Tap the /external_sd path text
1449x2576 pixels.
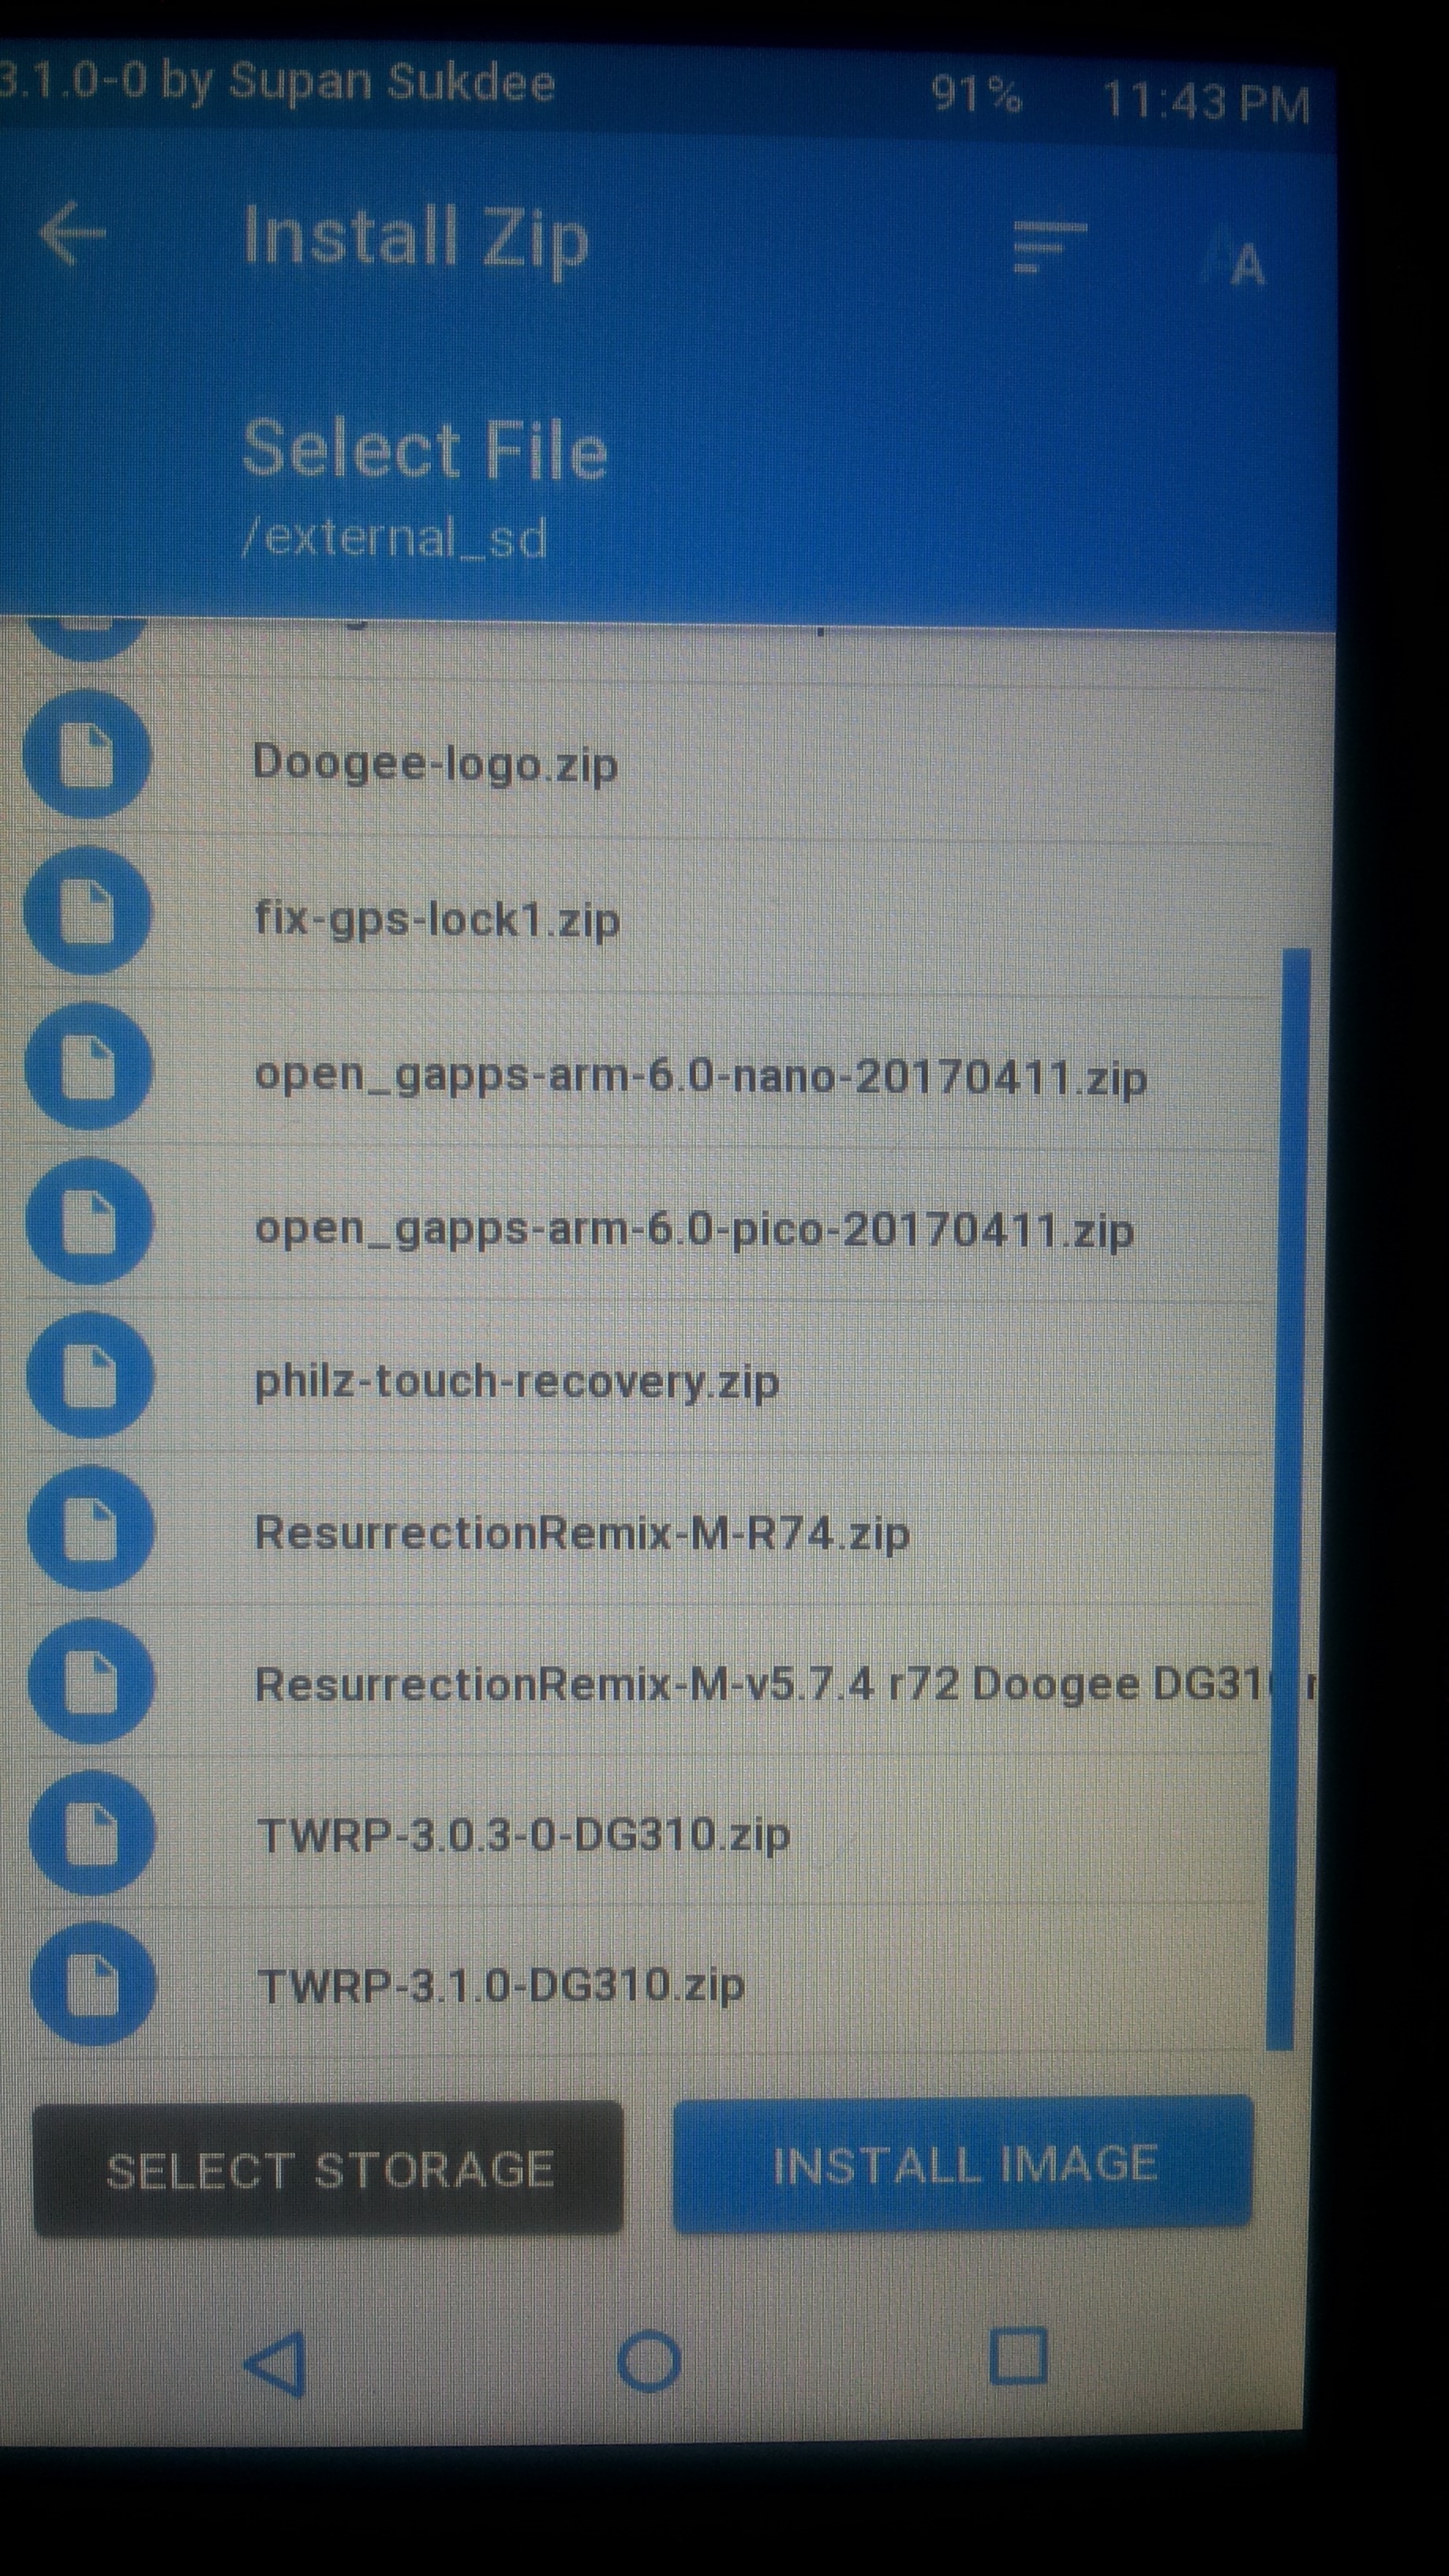(x=394, y=538)
